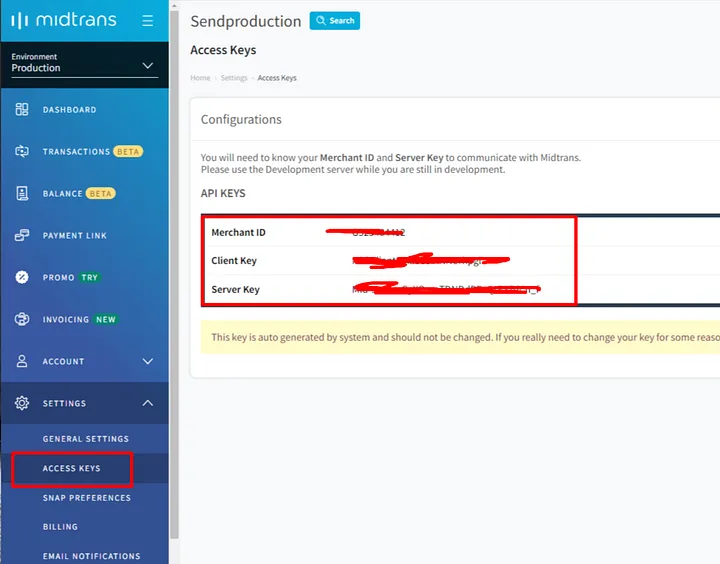
Task: Open Invoicing in the sidebar
Action: (66, 320)
